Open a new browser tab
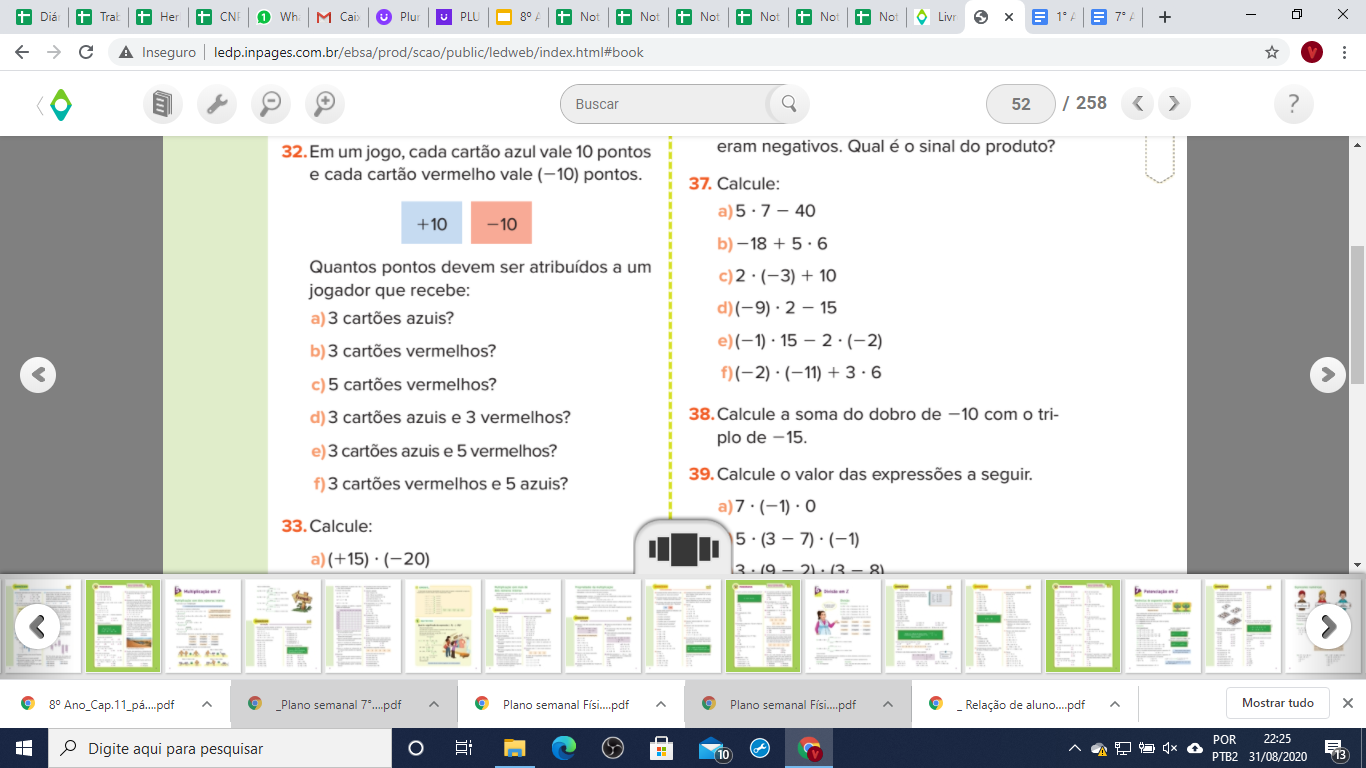The height and width of the screenshot is (768, 1366). pos(1164,17)
